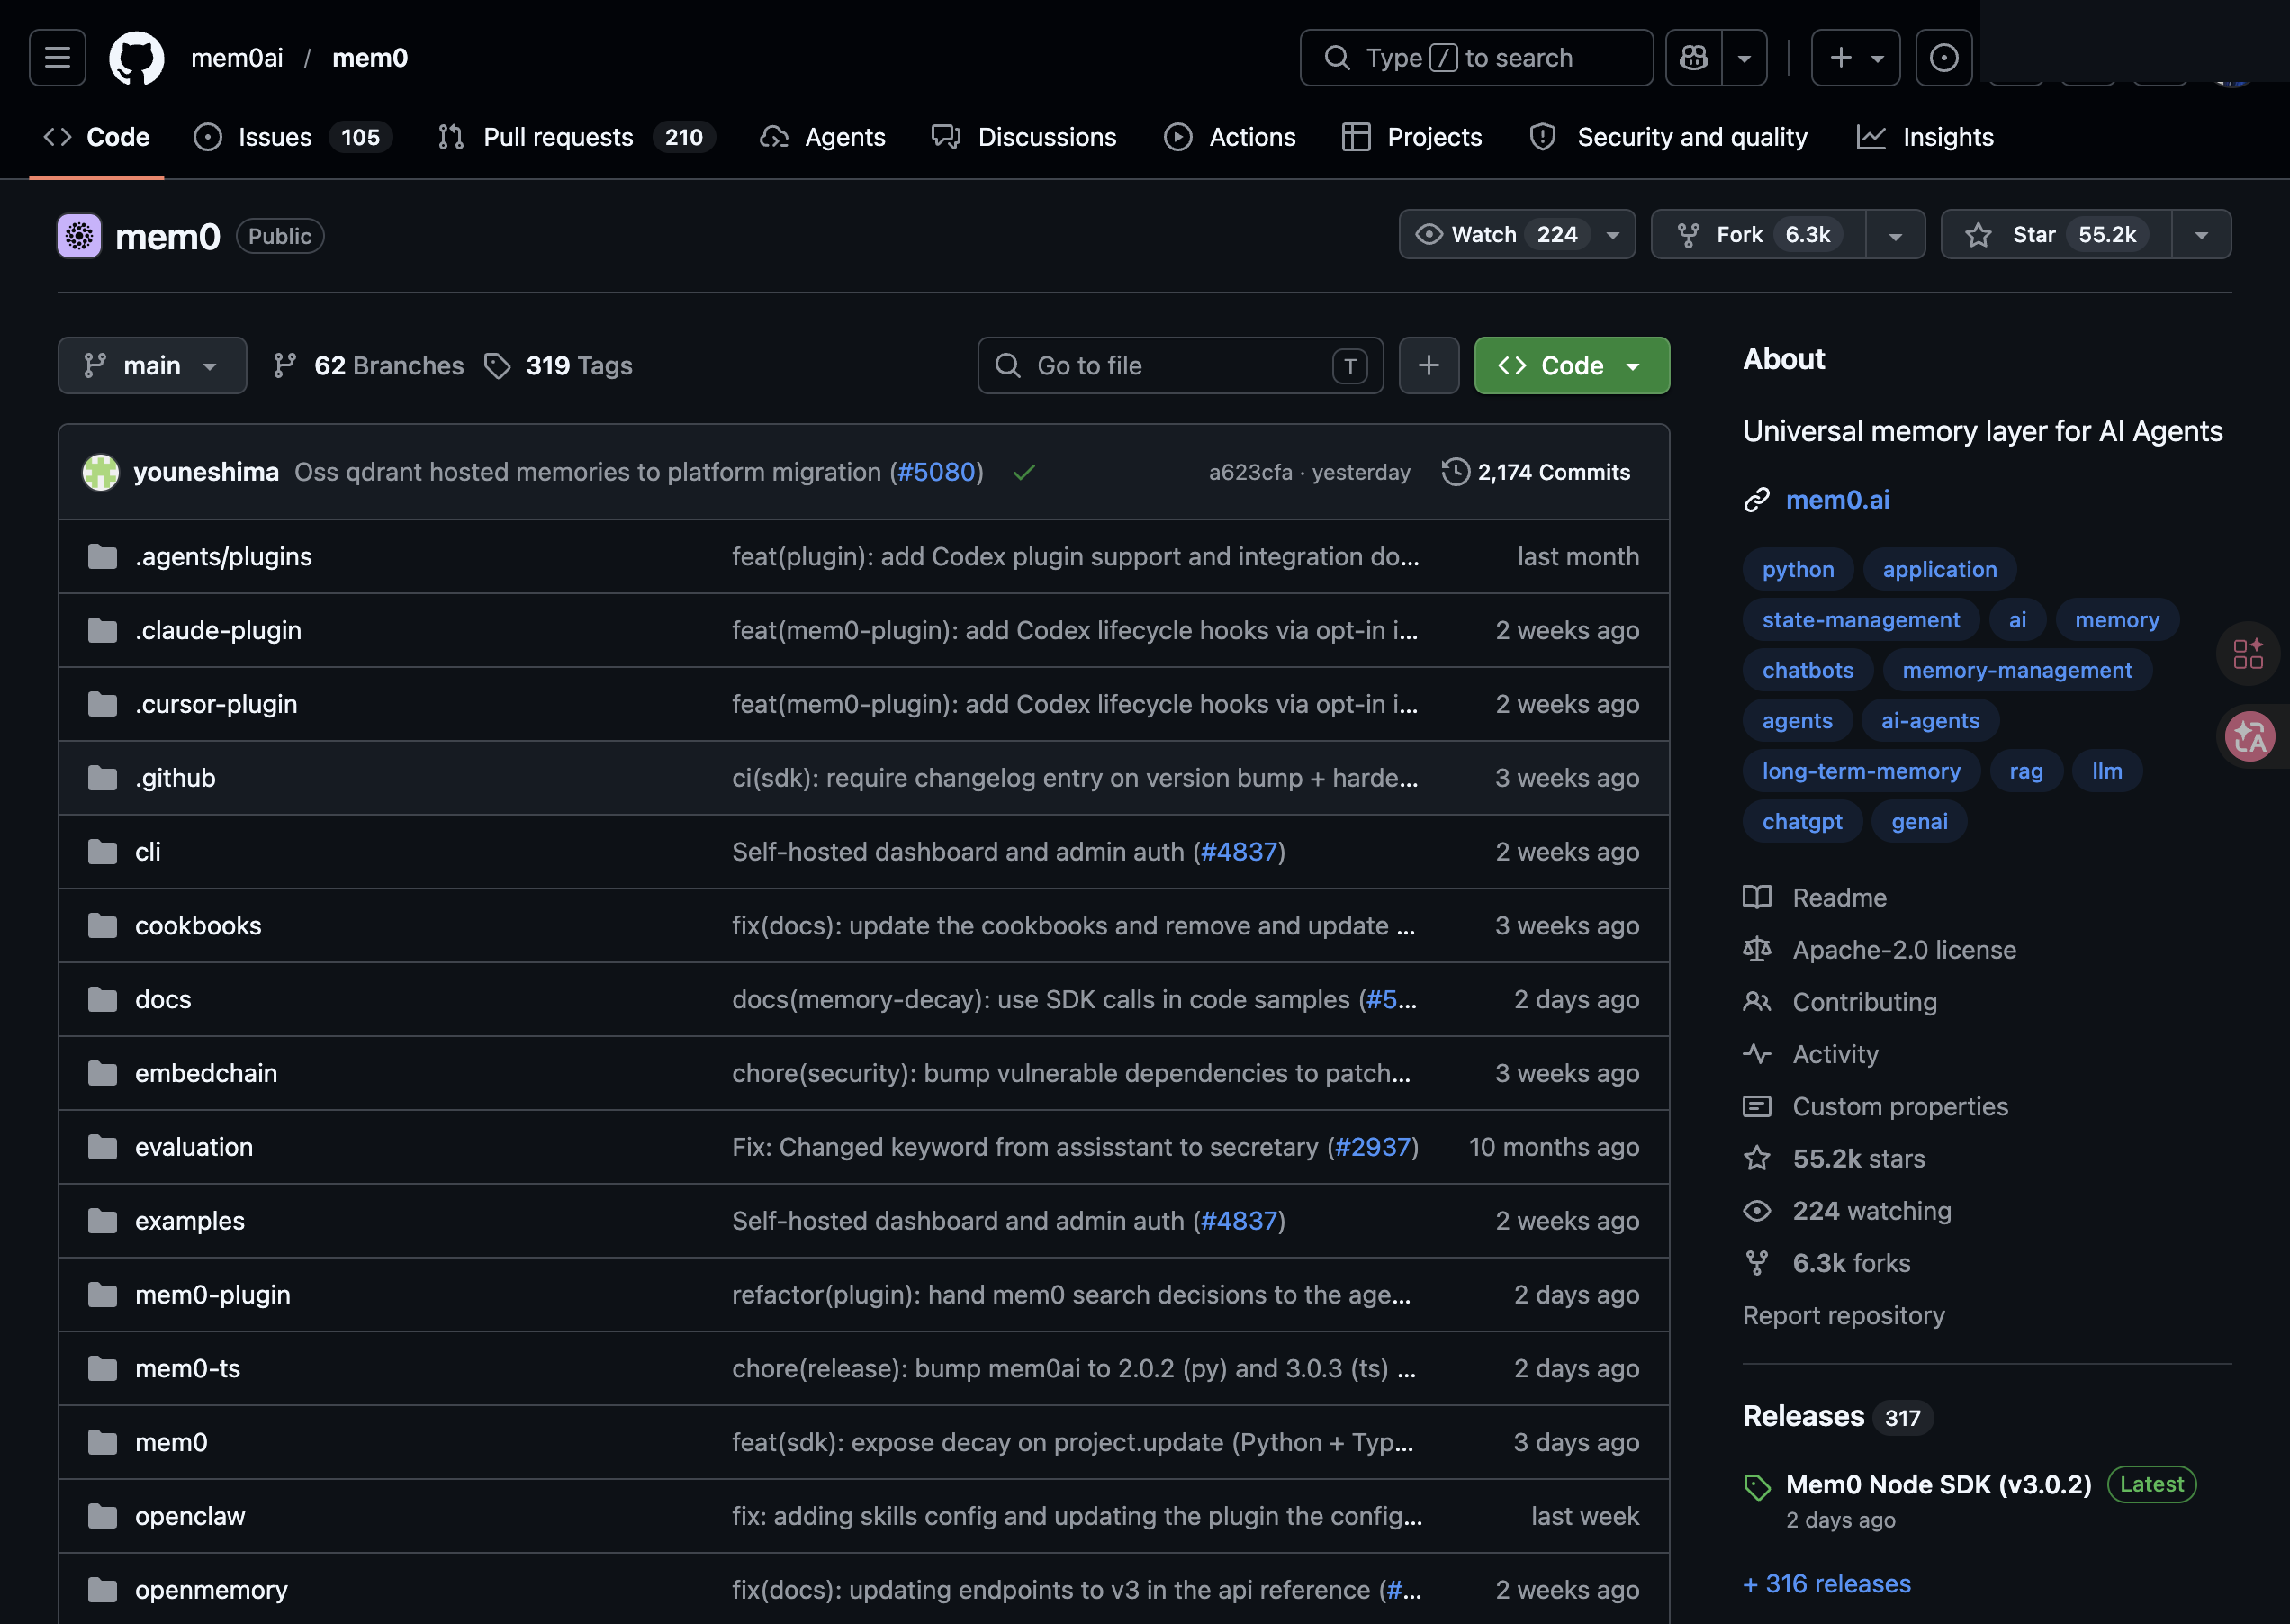Open the .agents/plugins folder
Viewport: 2290px width, 1624px height.
coord(223,556)
